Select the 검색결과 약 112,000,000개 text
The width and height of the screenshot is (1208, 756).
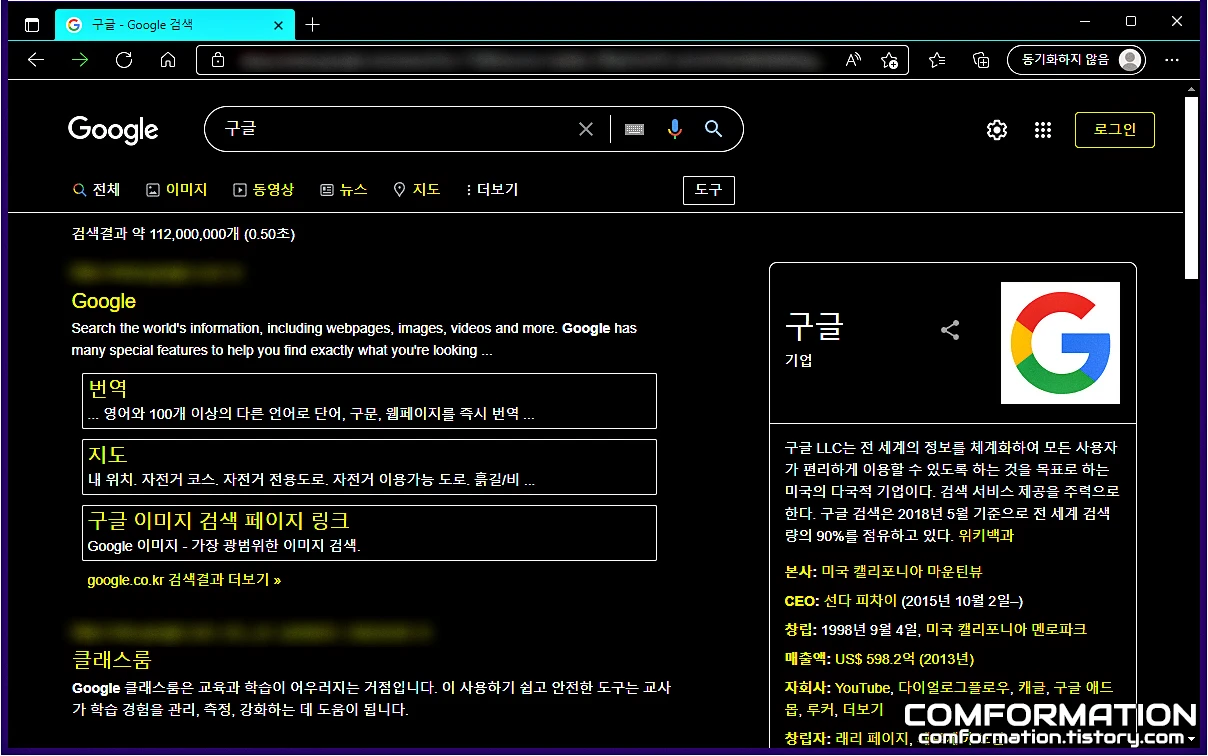click(155, 234)
